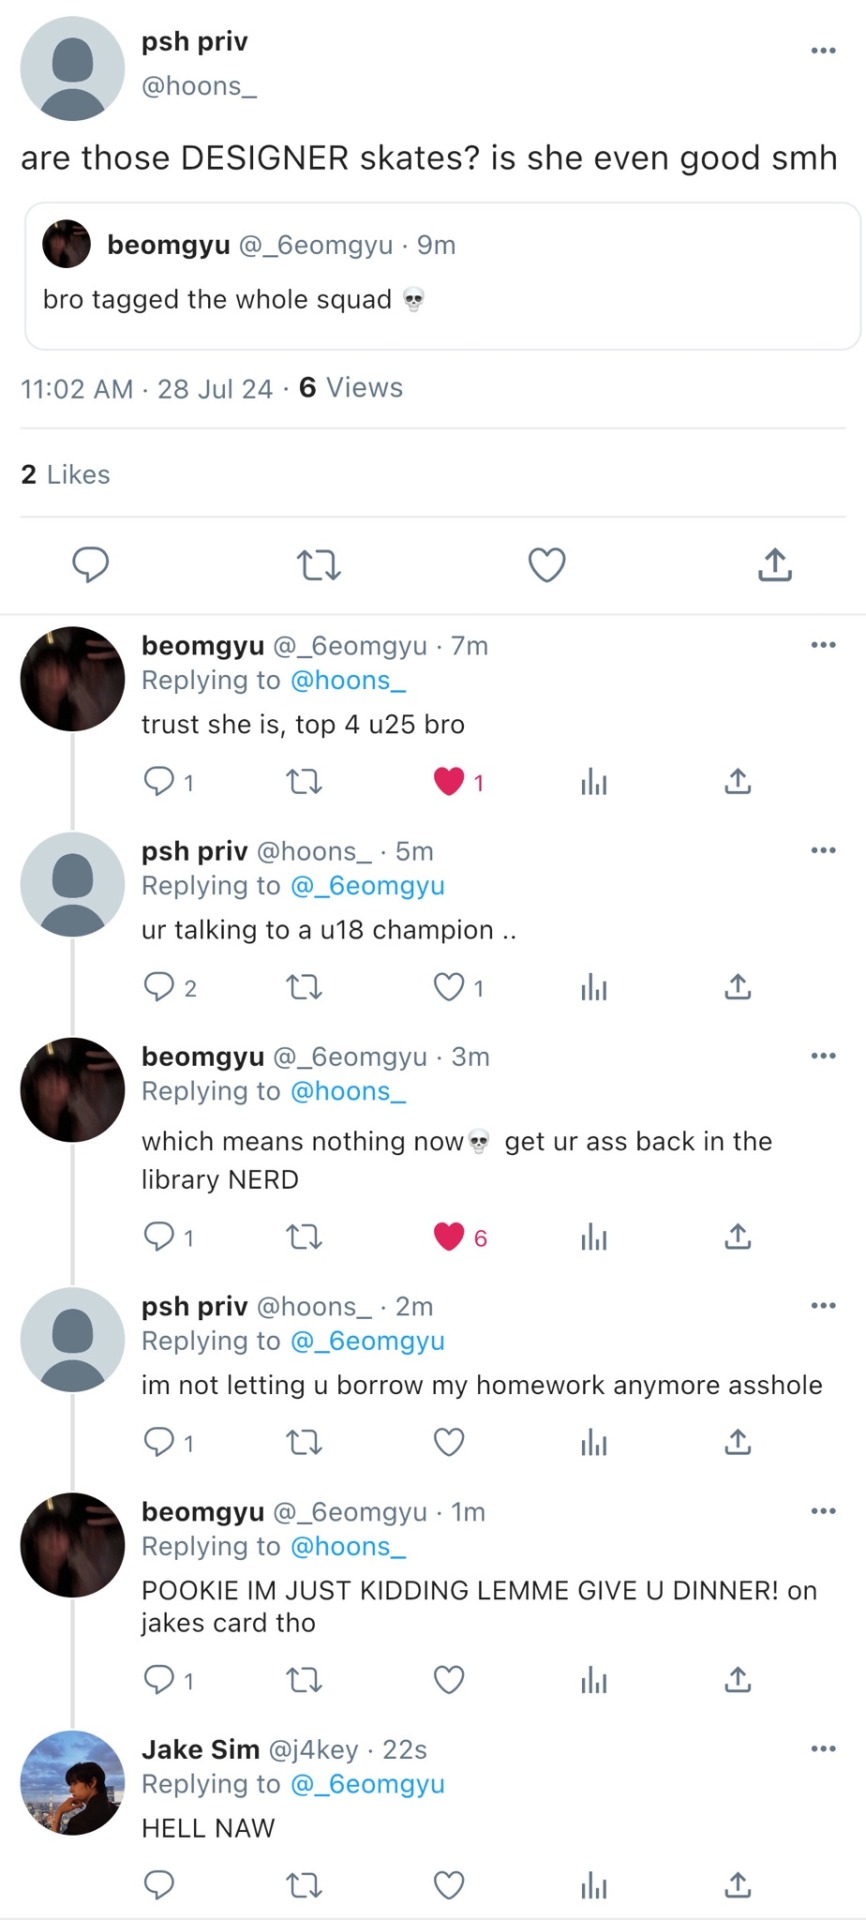Open Jake Sim's profile picture
Viewport: 866px width, 1920px height.
point(72,1783)
